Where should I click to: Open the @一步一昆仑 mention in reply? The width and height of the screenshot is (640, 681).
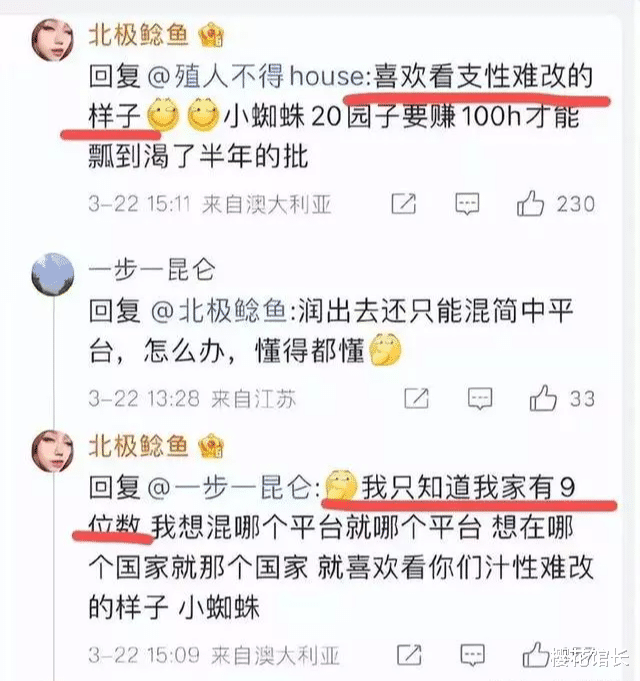[x=229, y=488]
